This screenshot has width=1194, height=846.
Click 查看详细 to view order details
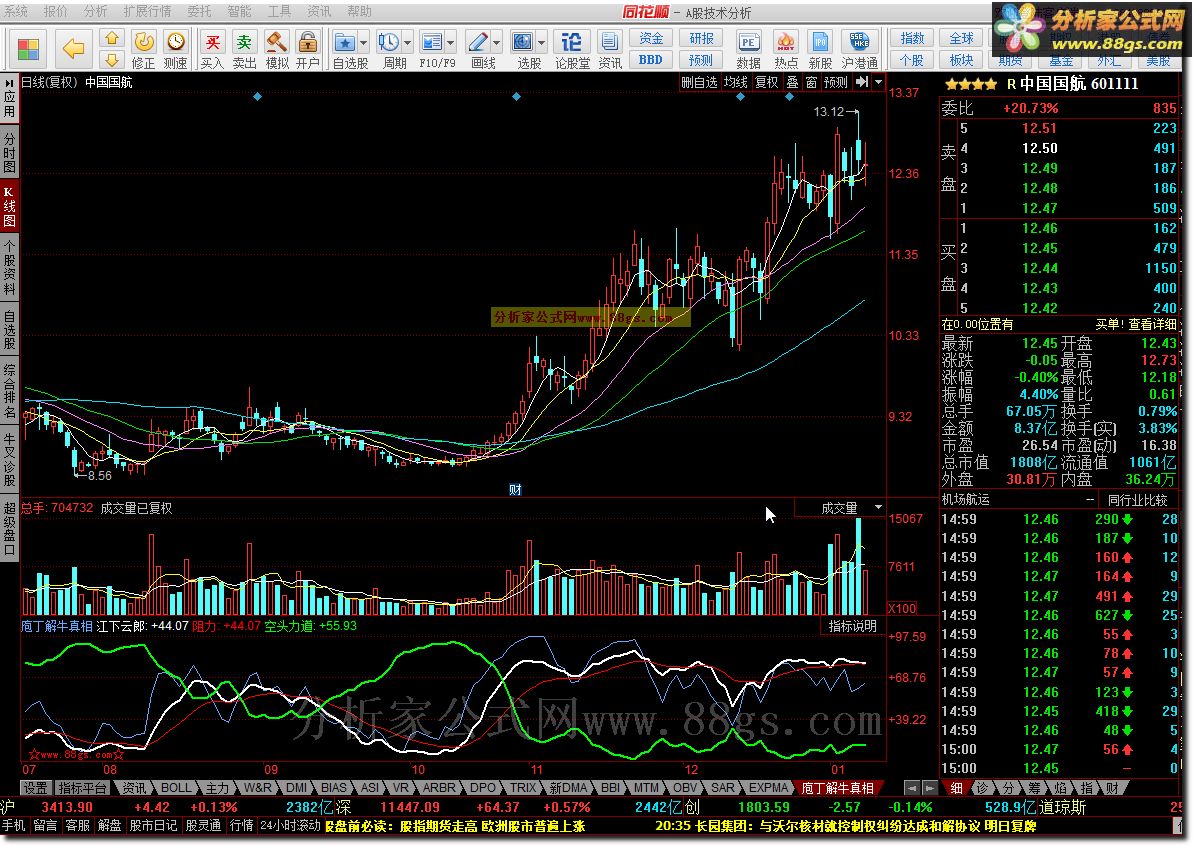coord(1152,324)
